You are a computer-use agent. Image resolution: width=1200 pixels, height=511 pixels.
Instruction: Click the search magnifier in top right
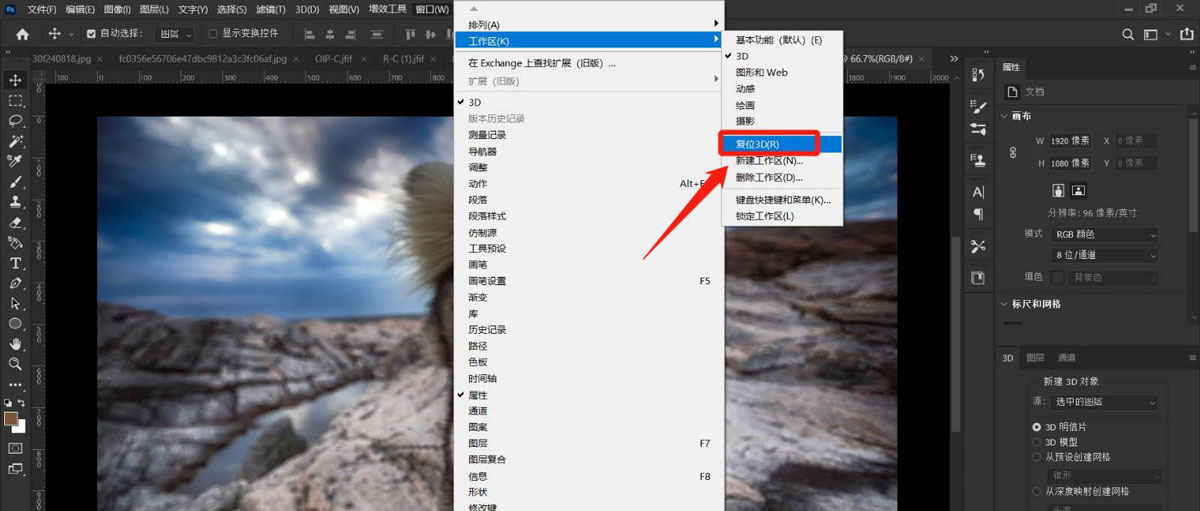[x=1128, y=34]
